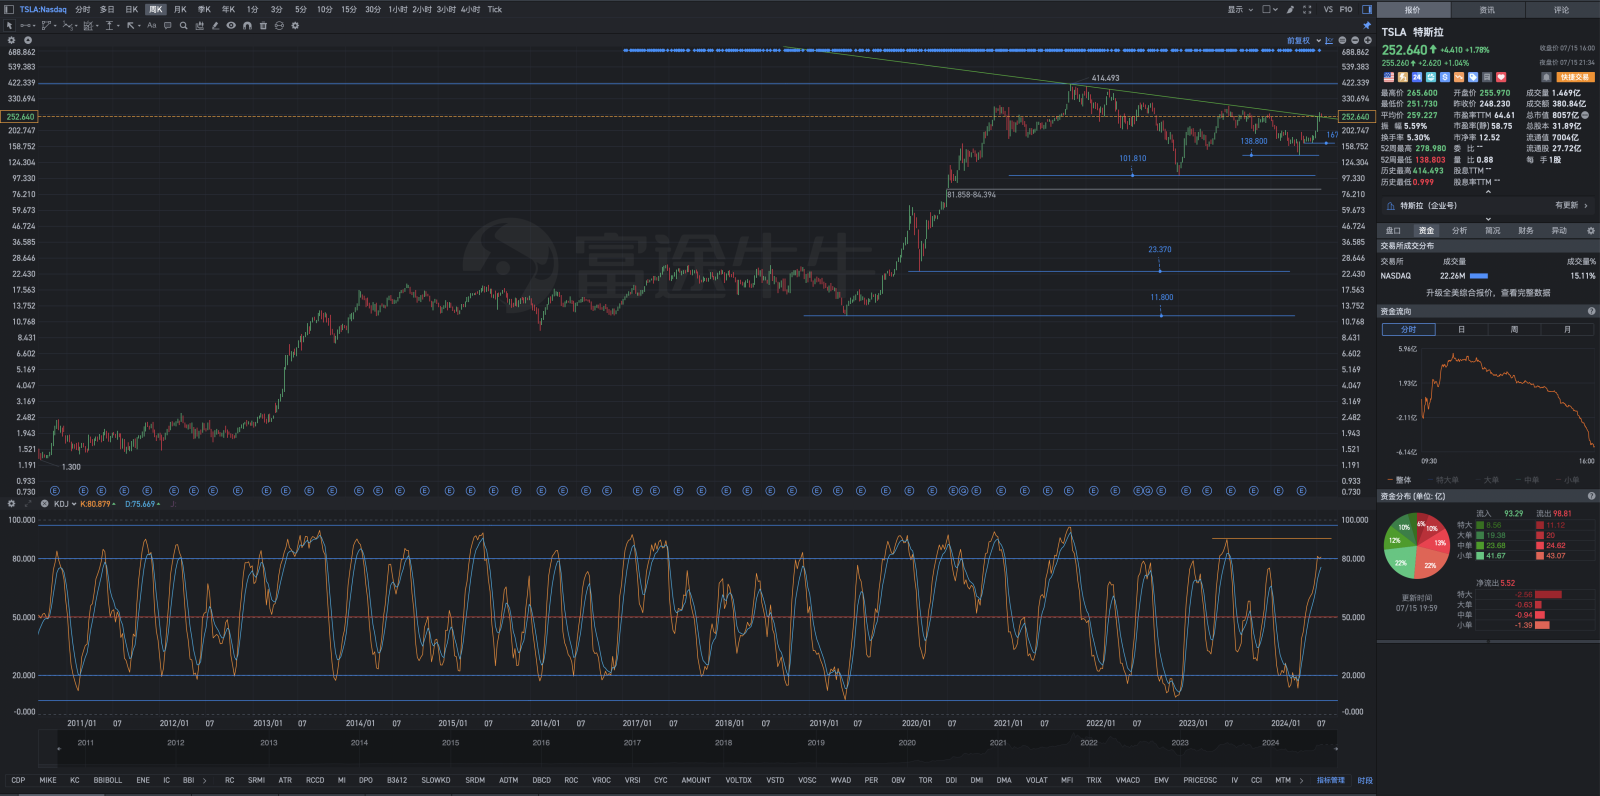Screen dimensions: 1600x796
Task: Open the 前复权 adjustment dropdown
Action: point(1304,40)
